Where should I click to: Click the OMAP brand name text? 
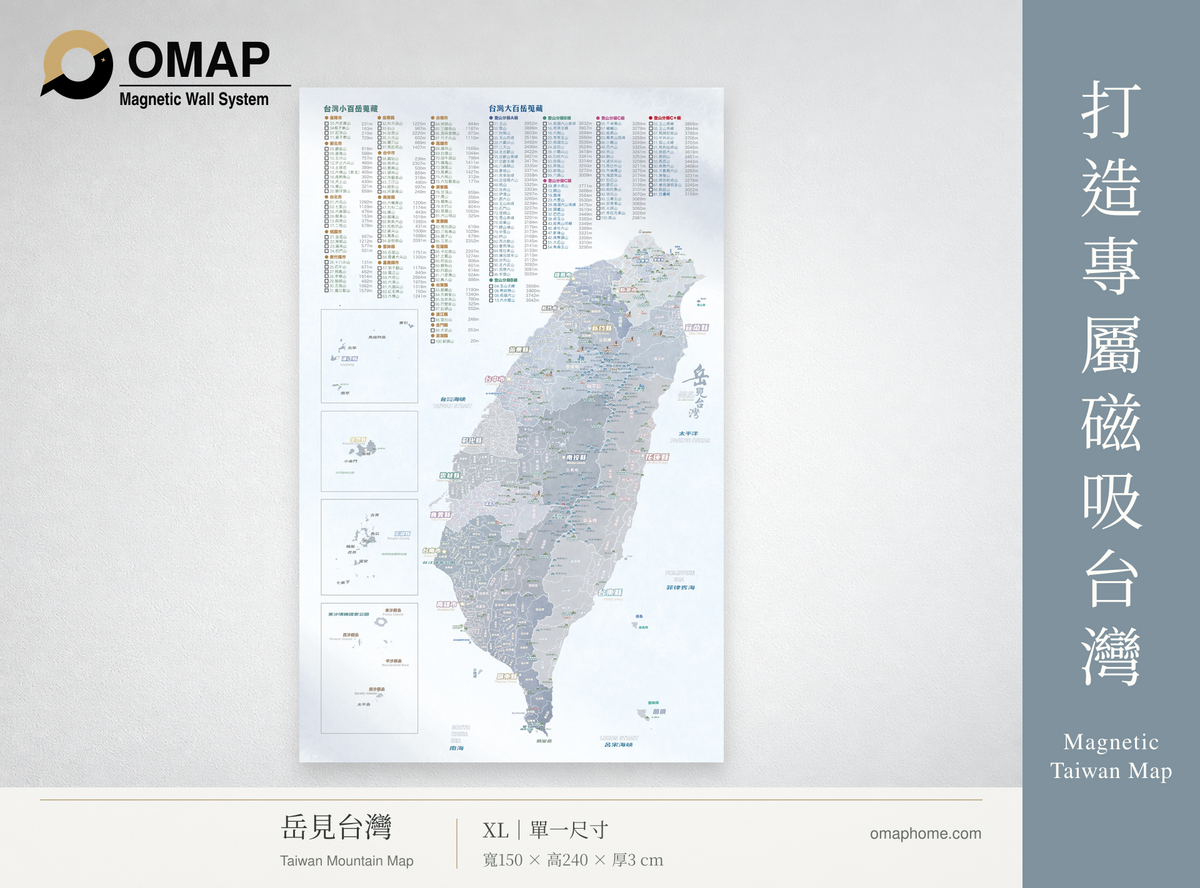pos(197,60)
